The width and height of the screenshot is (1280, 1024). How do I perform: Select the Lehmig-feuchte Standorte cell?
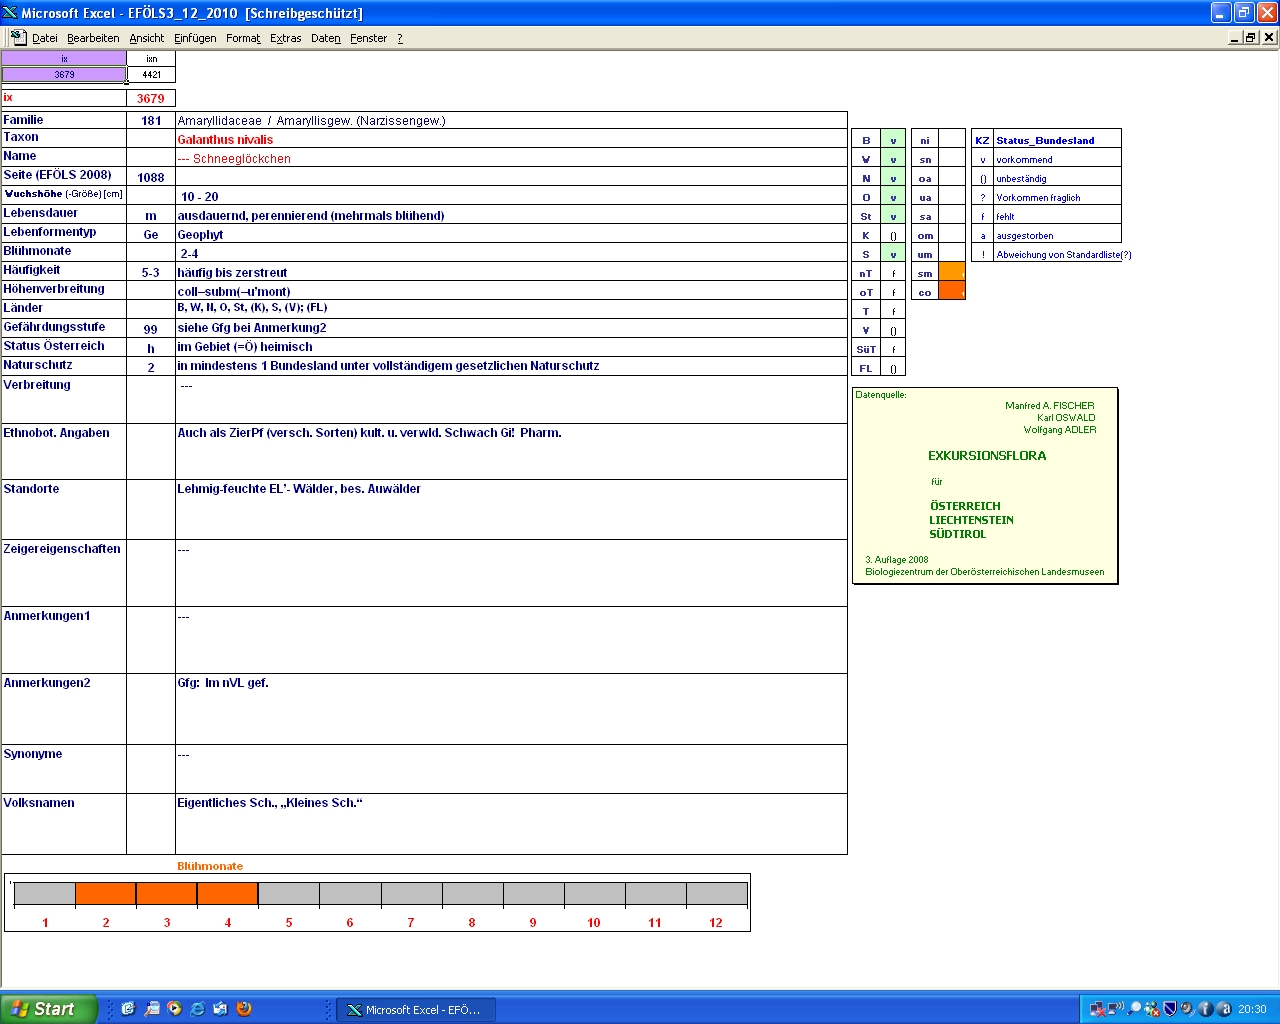pyautogui.click(x=511, y=509)
